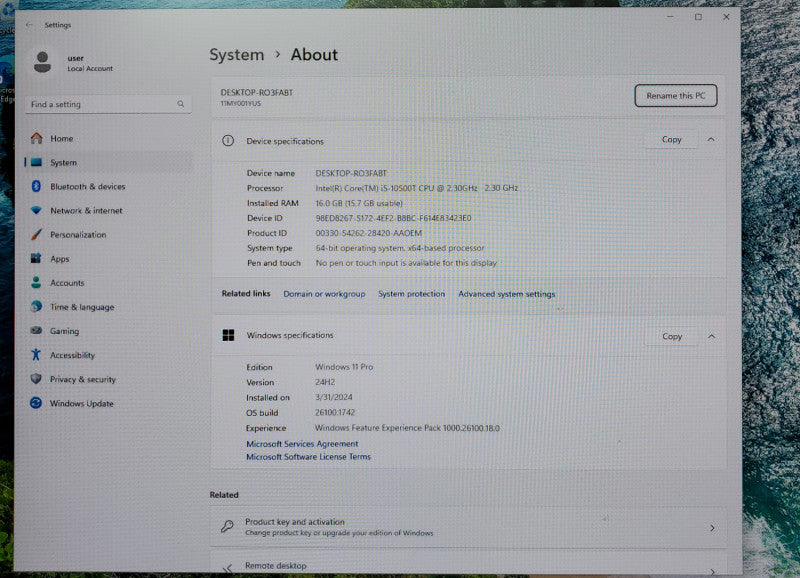Click the Version value 24H2
800x578 pixels.
325,382
